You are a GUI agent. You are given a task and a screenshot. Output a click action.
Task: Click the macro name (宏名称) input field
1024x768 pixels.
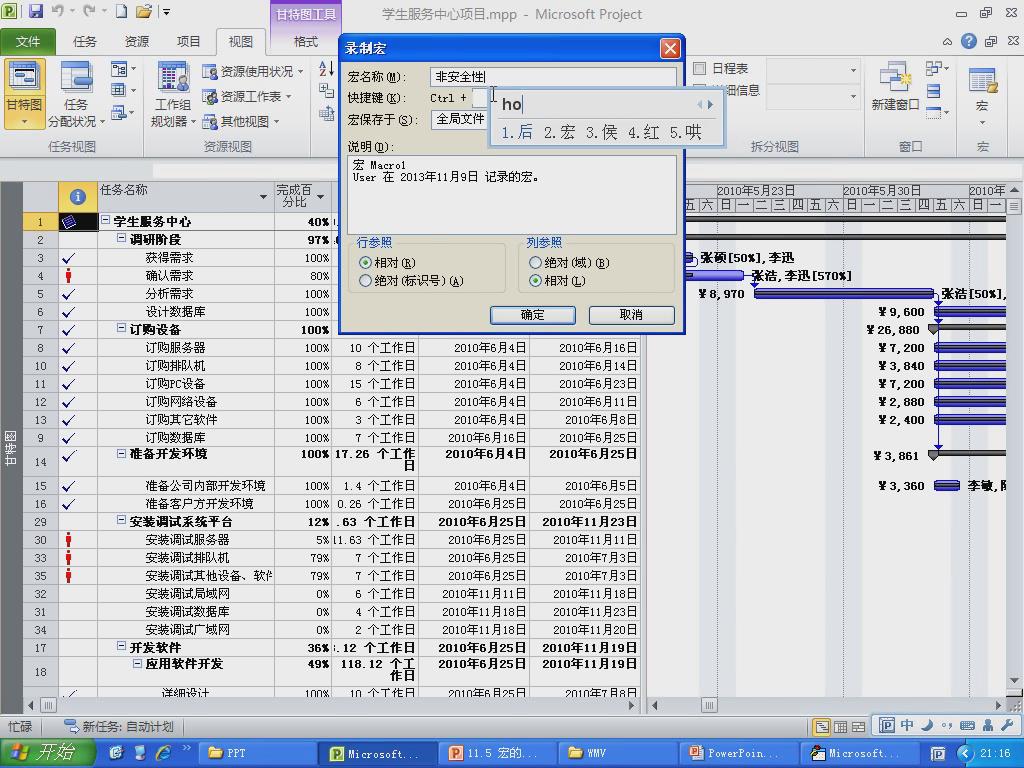(x=552, y=77)
